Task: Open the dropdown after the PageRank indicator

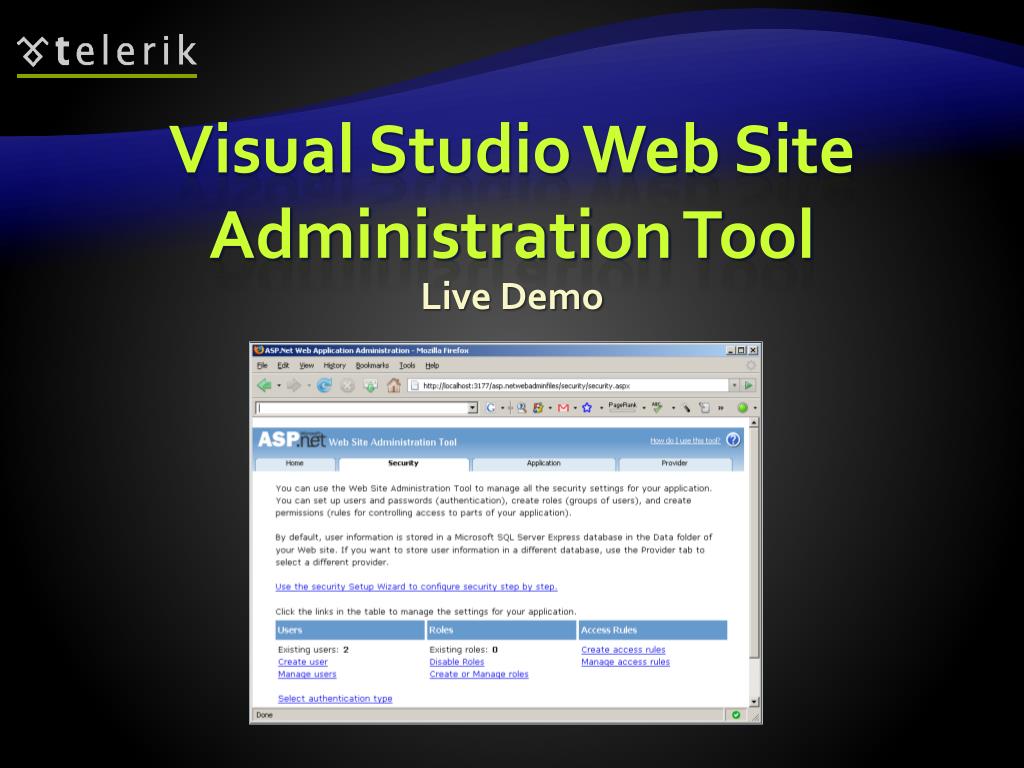Action: coord(644,408)
